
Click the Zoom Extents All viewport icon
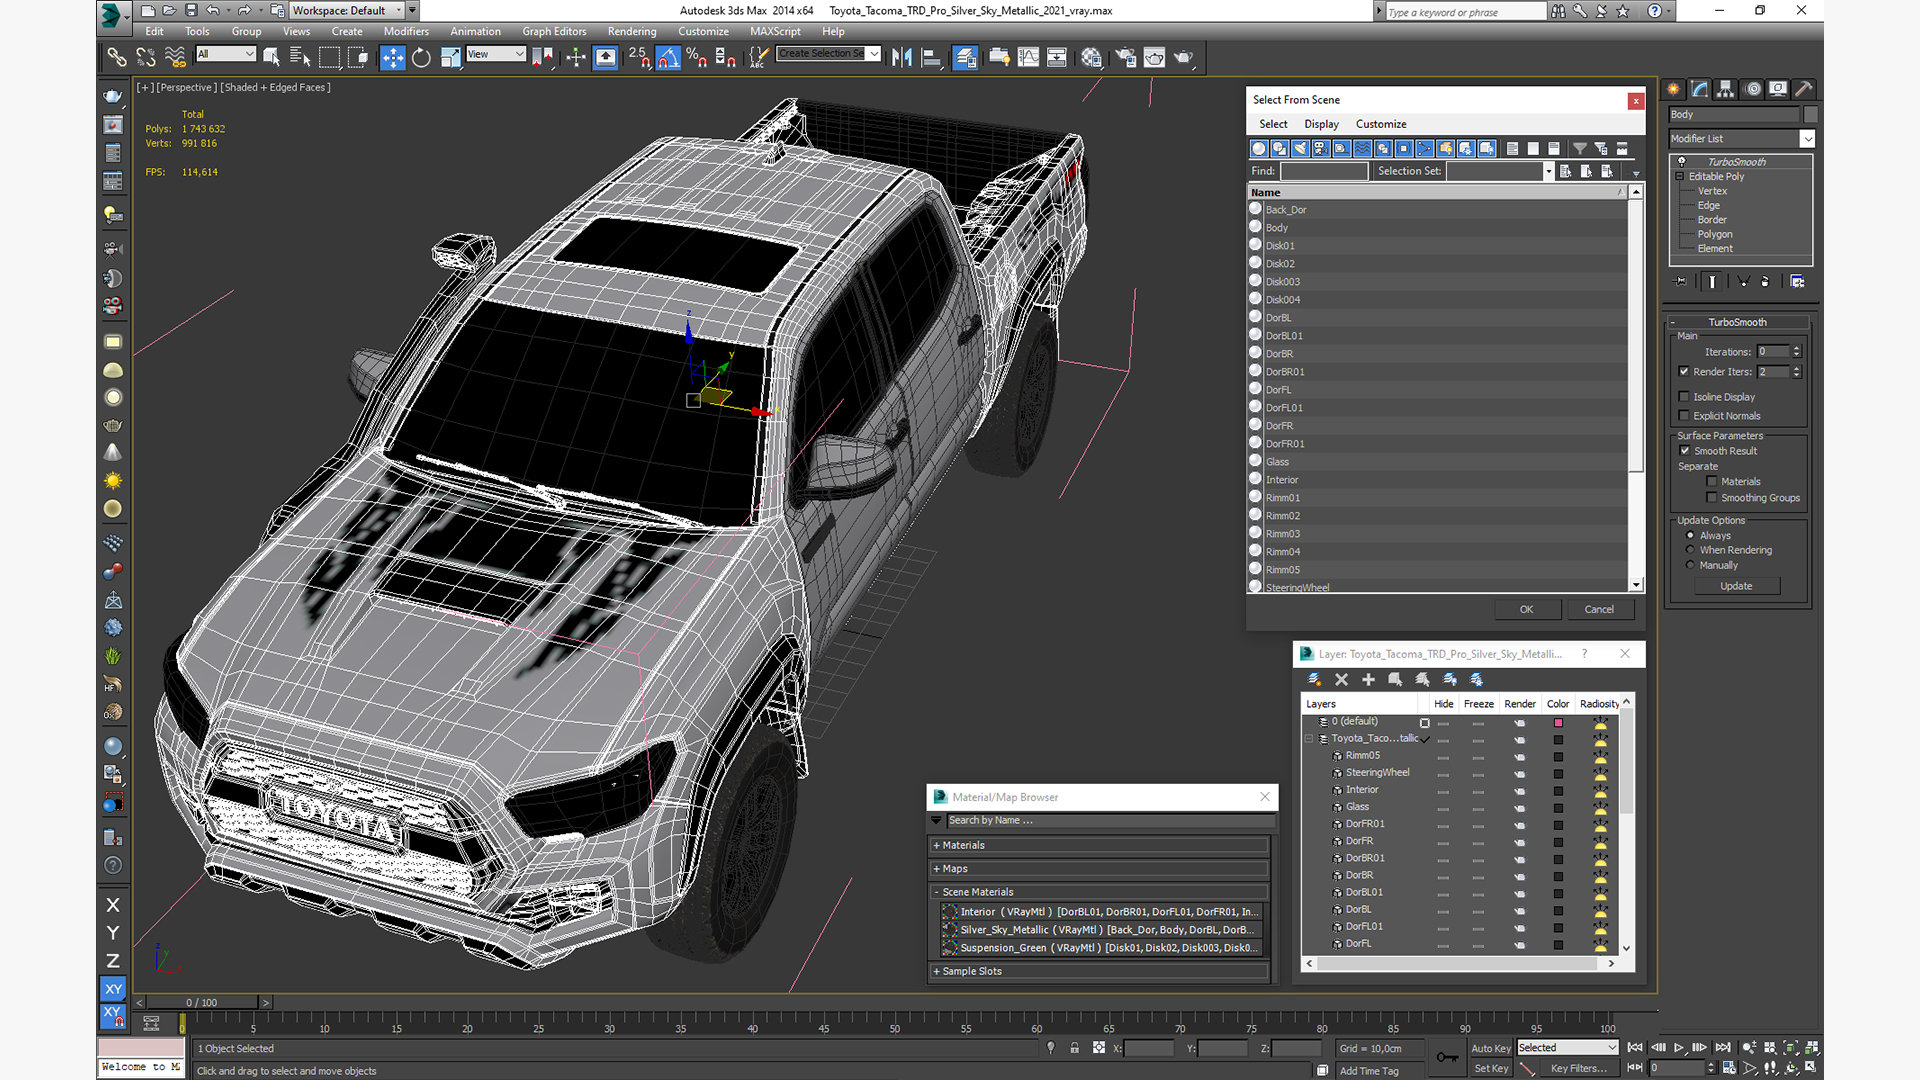[x=1811, y=1047]
